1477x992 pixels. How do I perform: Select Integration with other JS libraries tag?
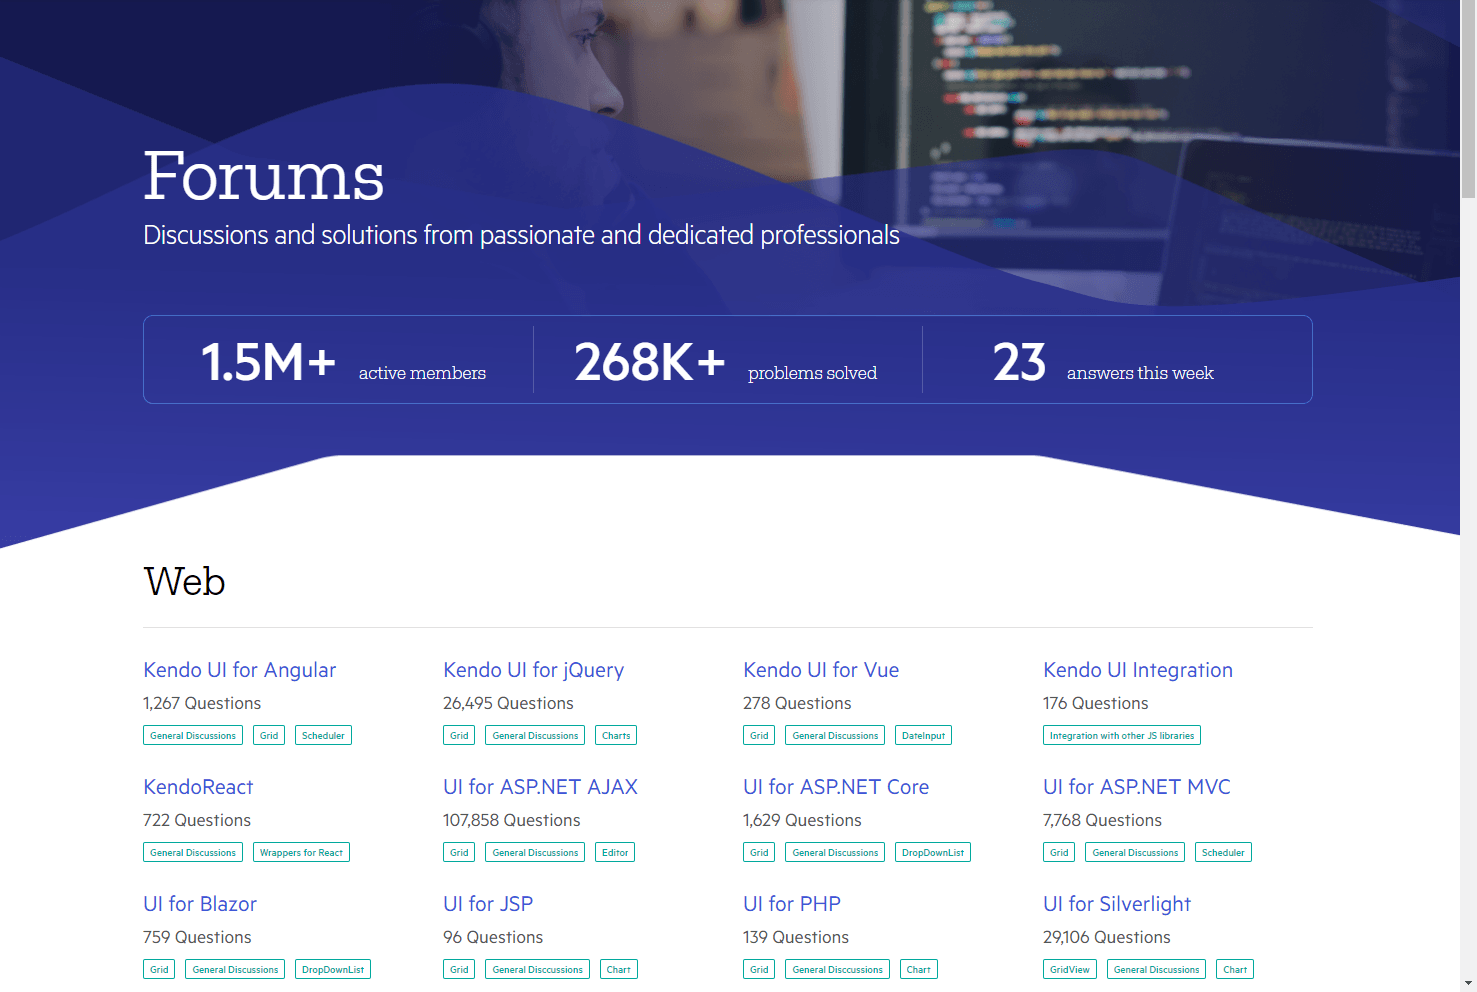point(1122,735)
